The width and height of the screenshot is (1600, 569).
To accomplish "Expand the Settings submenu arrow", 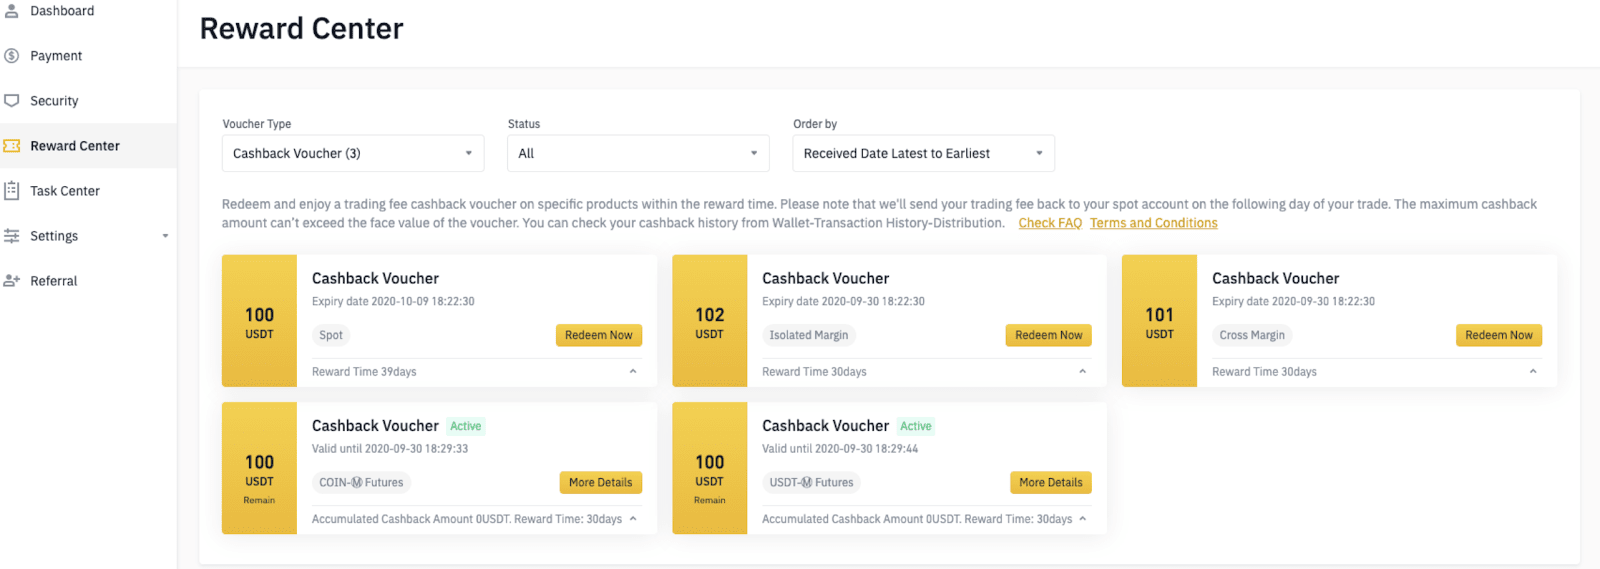I will pyautogui.click(x=165, y=236).
